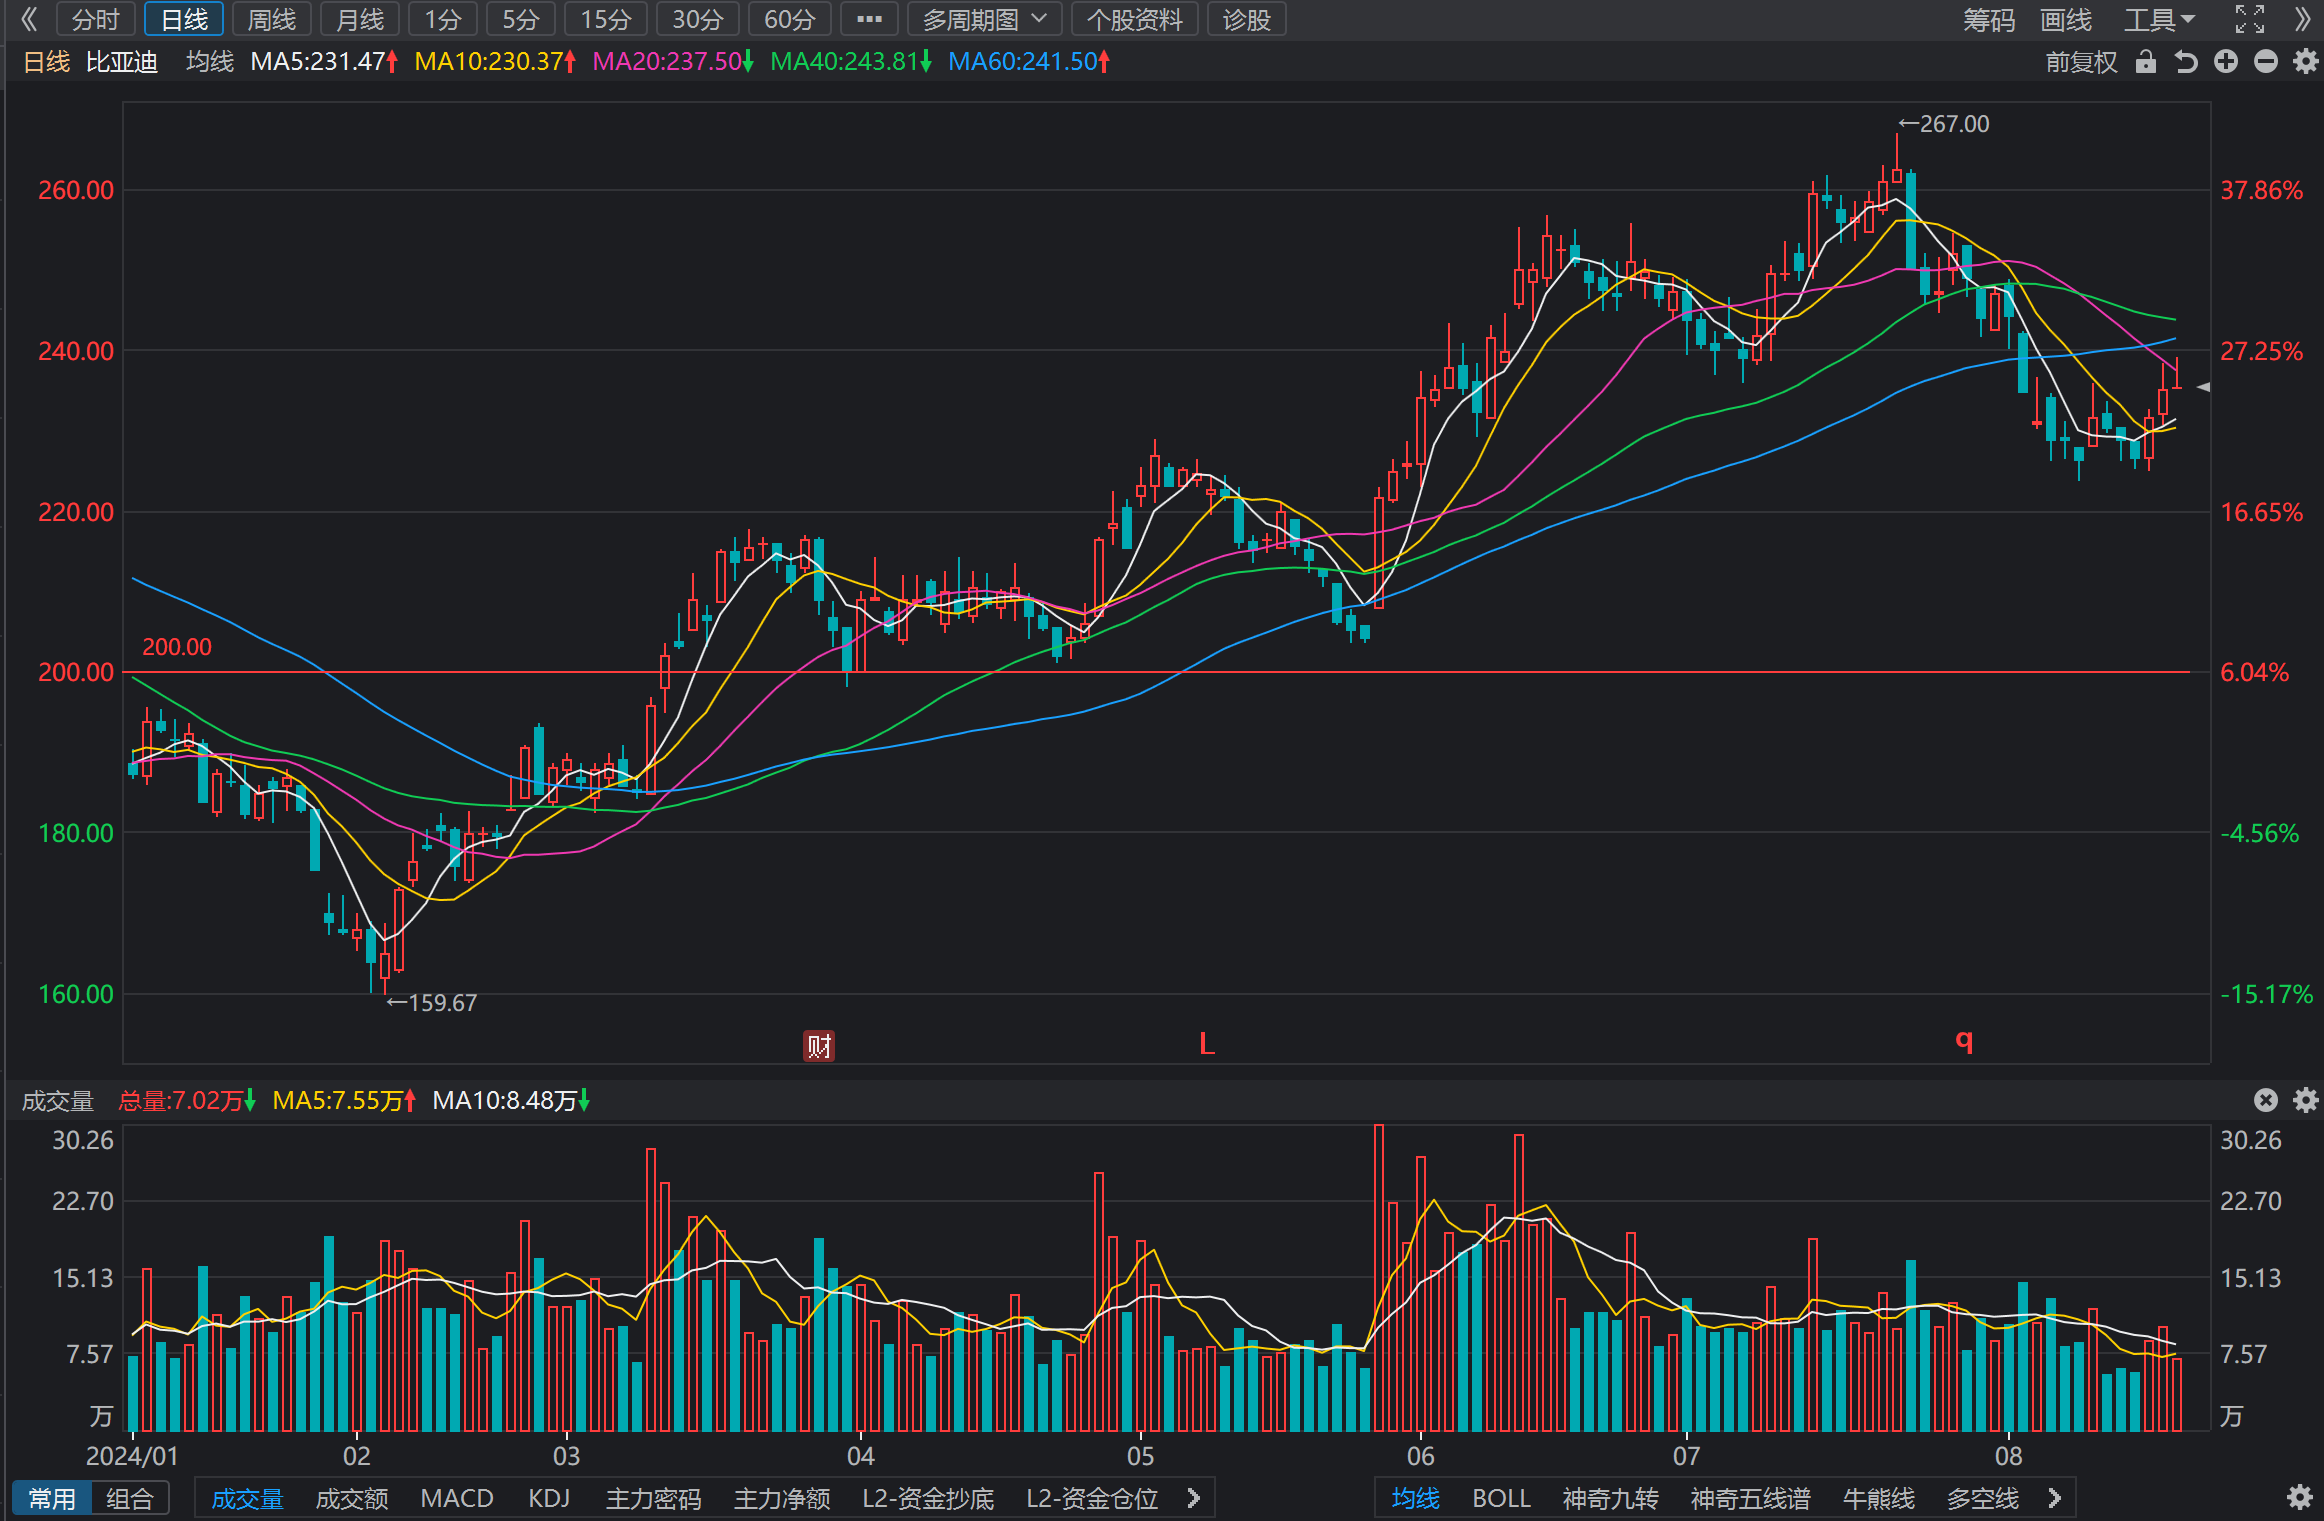The height and width of the screenshot is (1521, 2324).
Task: Click the undo/reset chart icon
Action: tap(2186, 62)
